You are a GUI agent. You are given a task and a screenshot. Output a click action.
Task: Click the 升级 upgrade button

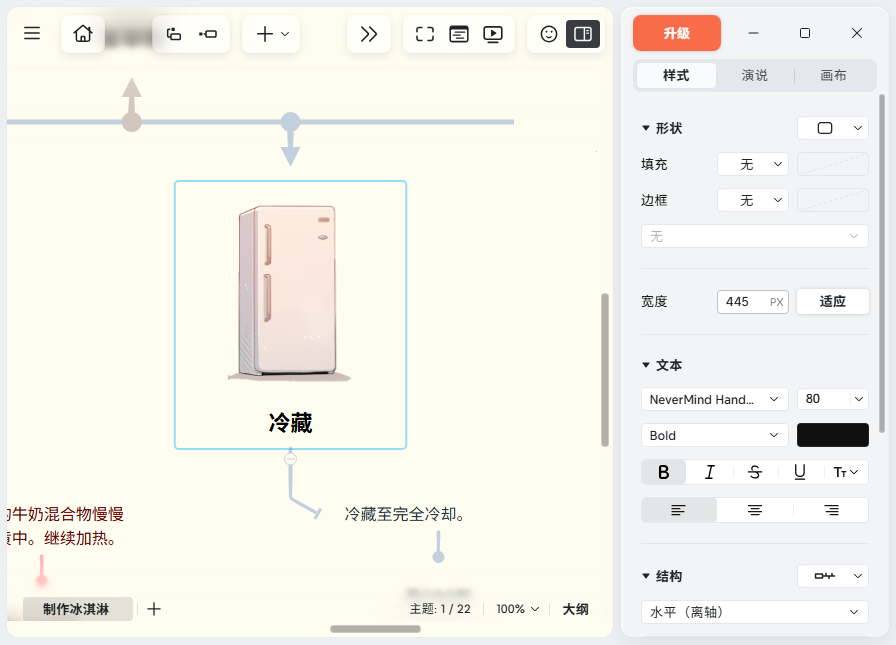[x=677, y=33]
